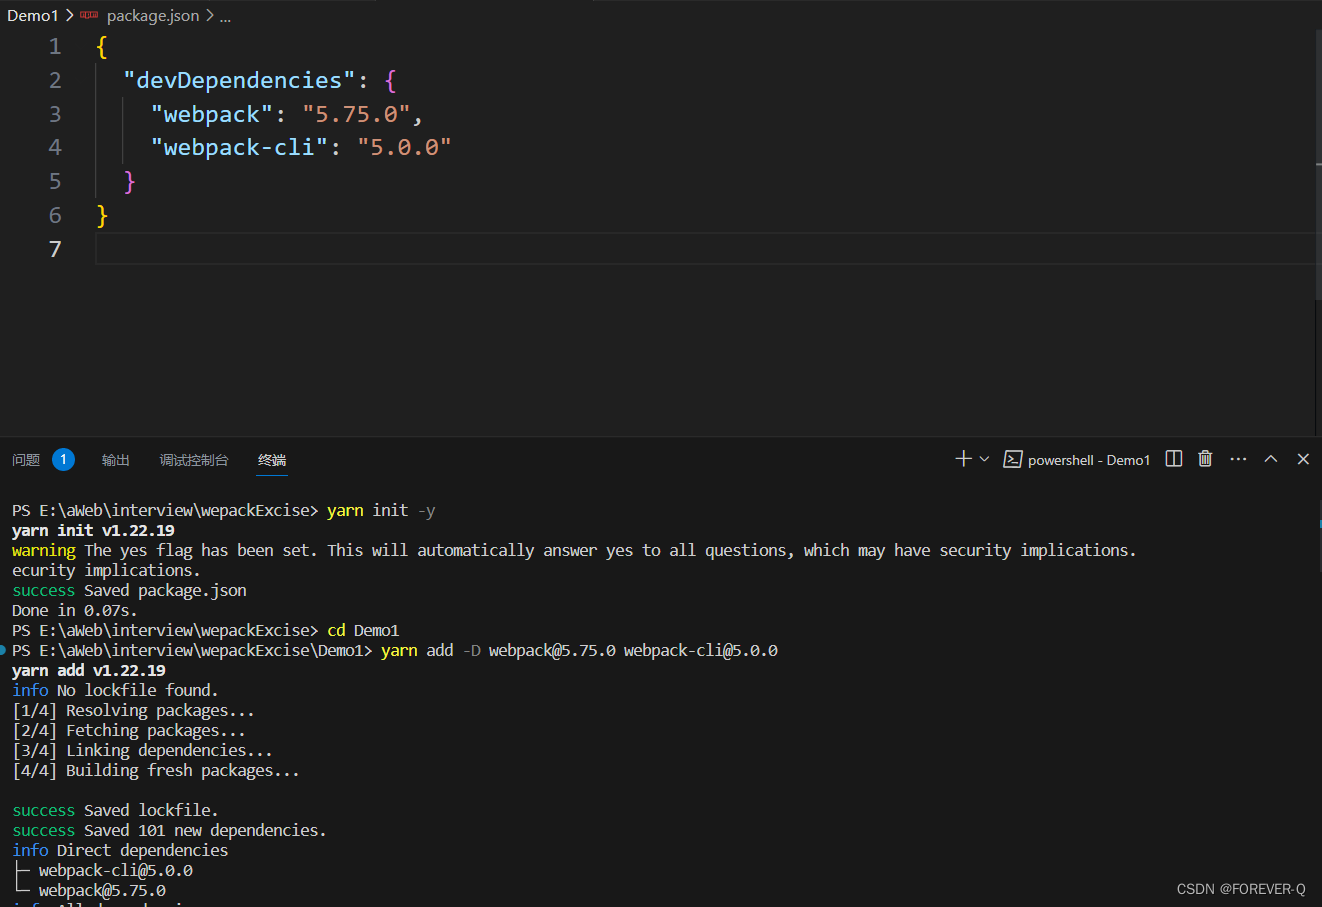Split the powershell terminal
Screen dimensions: 1322x907
coord(1173,458)
